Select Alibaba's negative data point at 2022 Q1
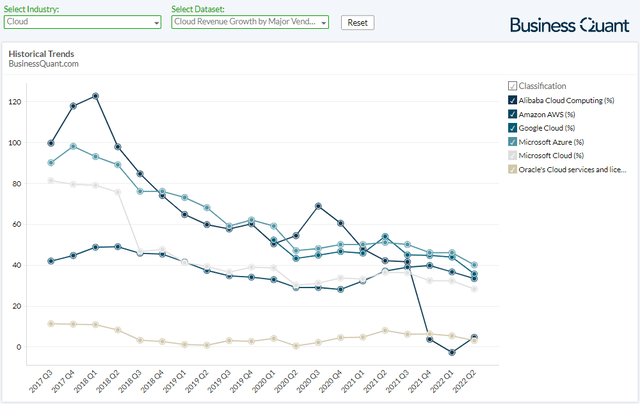The width and height of the screenshot is (640, 404). pyautogui.click(x=452, y=353)
